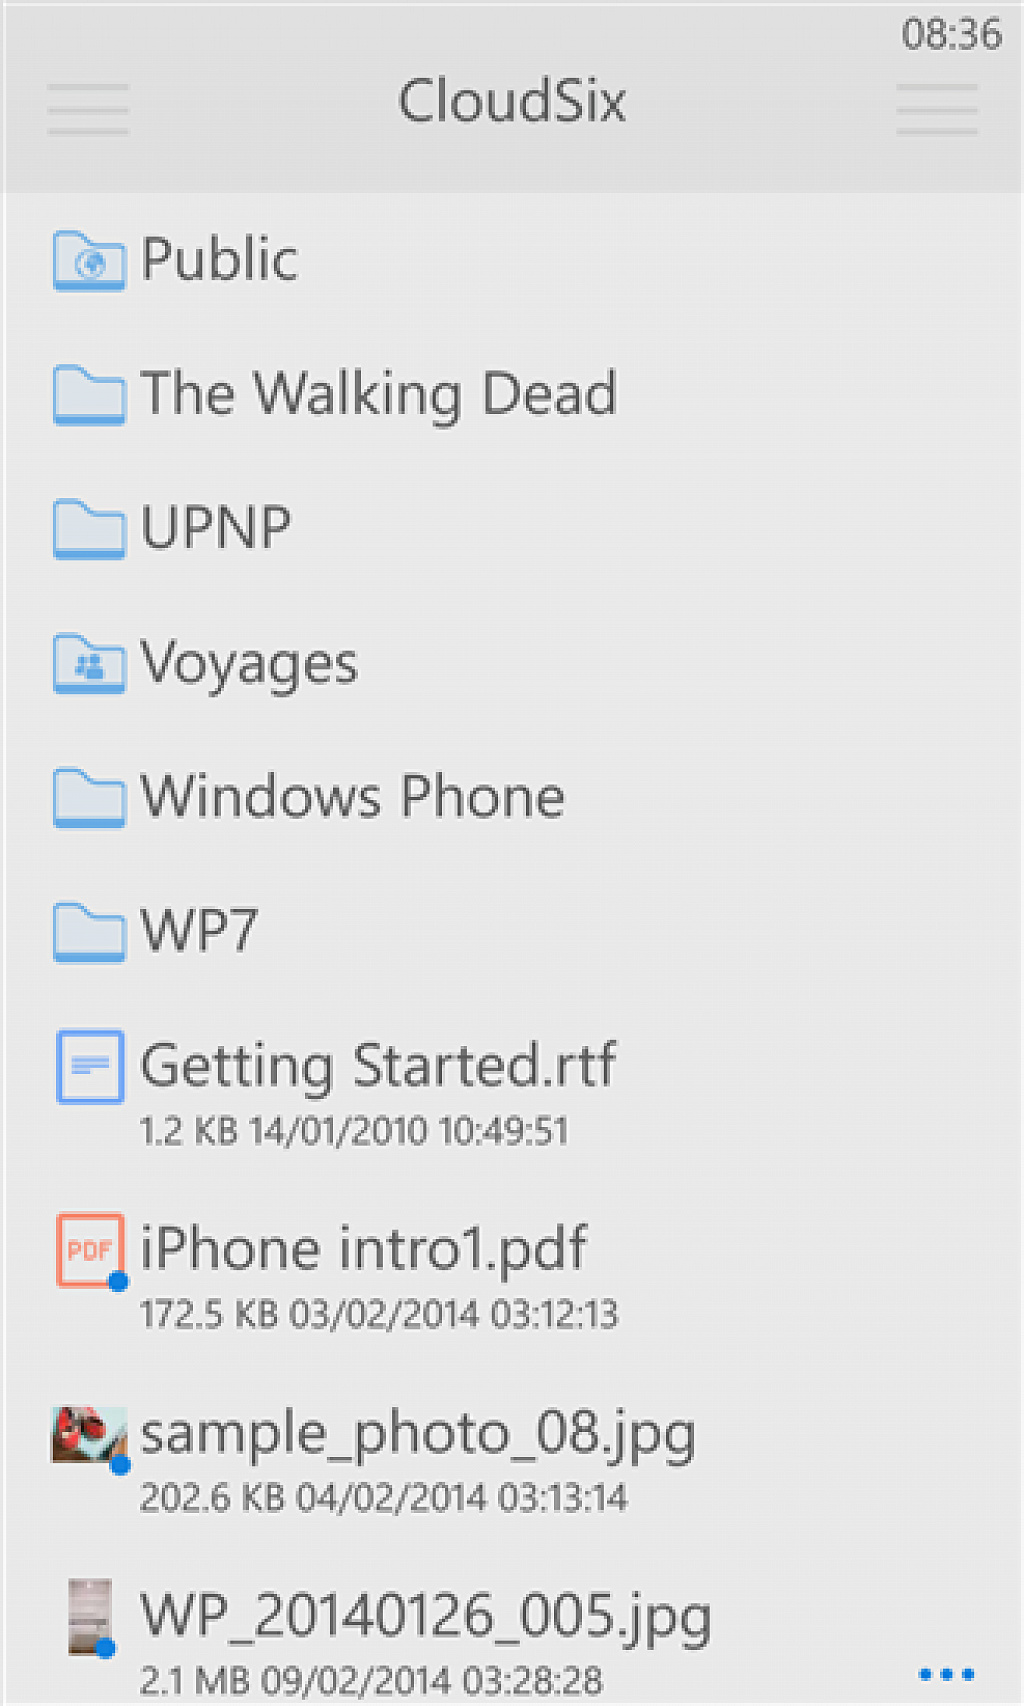Click the UPNP folder icon
The image size is (1024, 1706).
(89, 528)
